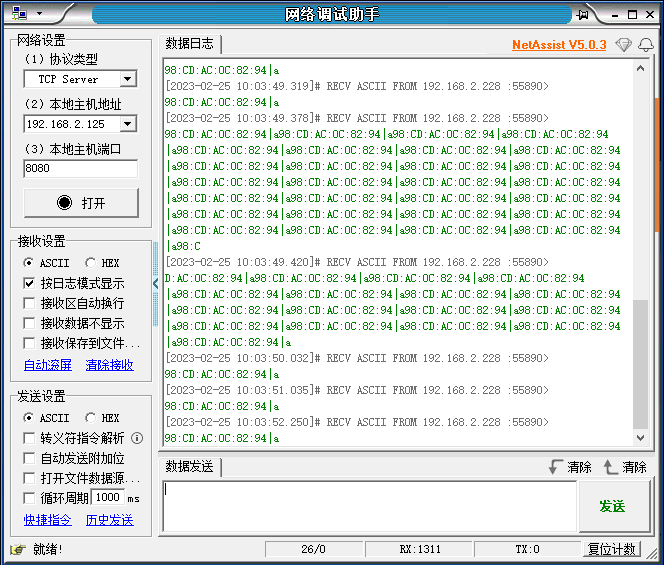Viewport: 664px width, 565px height.
Task: Expand the local host address dropdown
Action: [x=127, y=124]
